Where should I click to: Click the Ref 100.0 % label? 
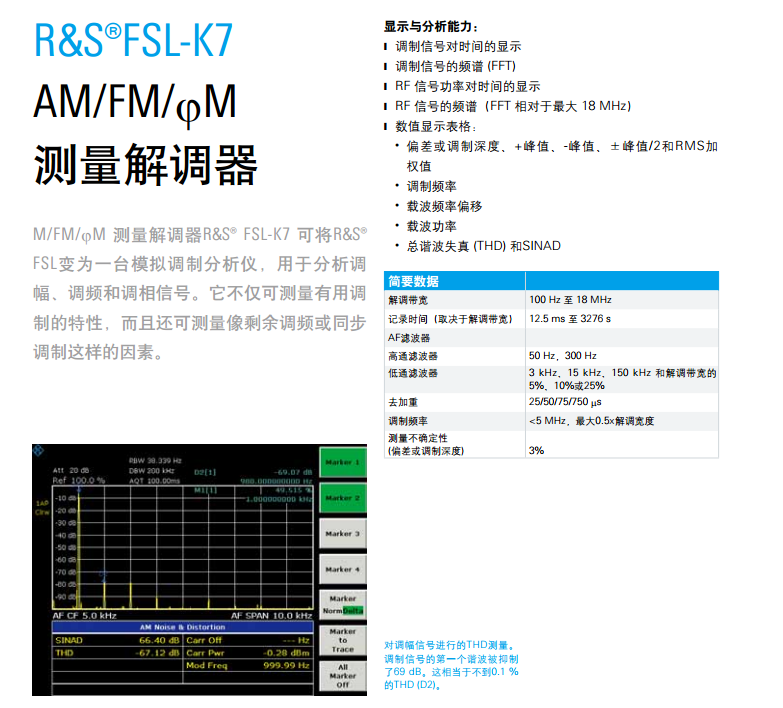[79, 480]
